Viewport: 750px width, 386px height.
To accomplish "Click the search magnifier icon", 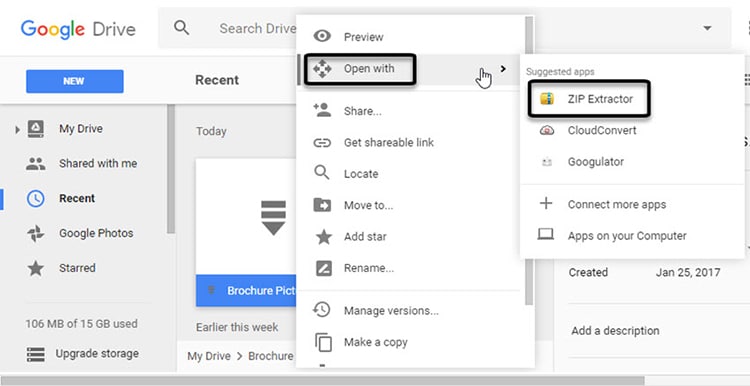I will 181,27.
